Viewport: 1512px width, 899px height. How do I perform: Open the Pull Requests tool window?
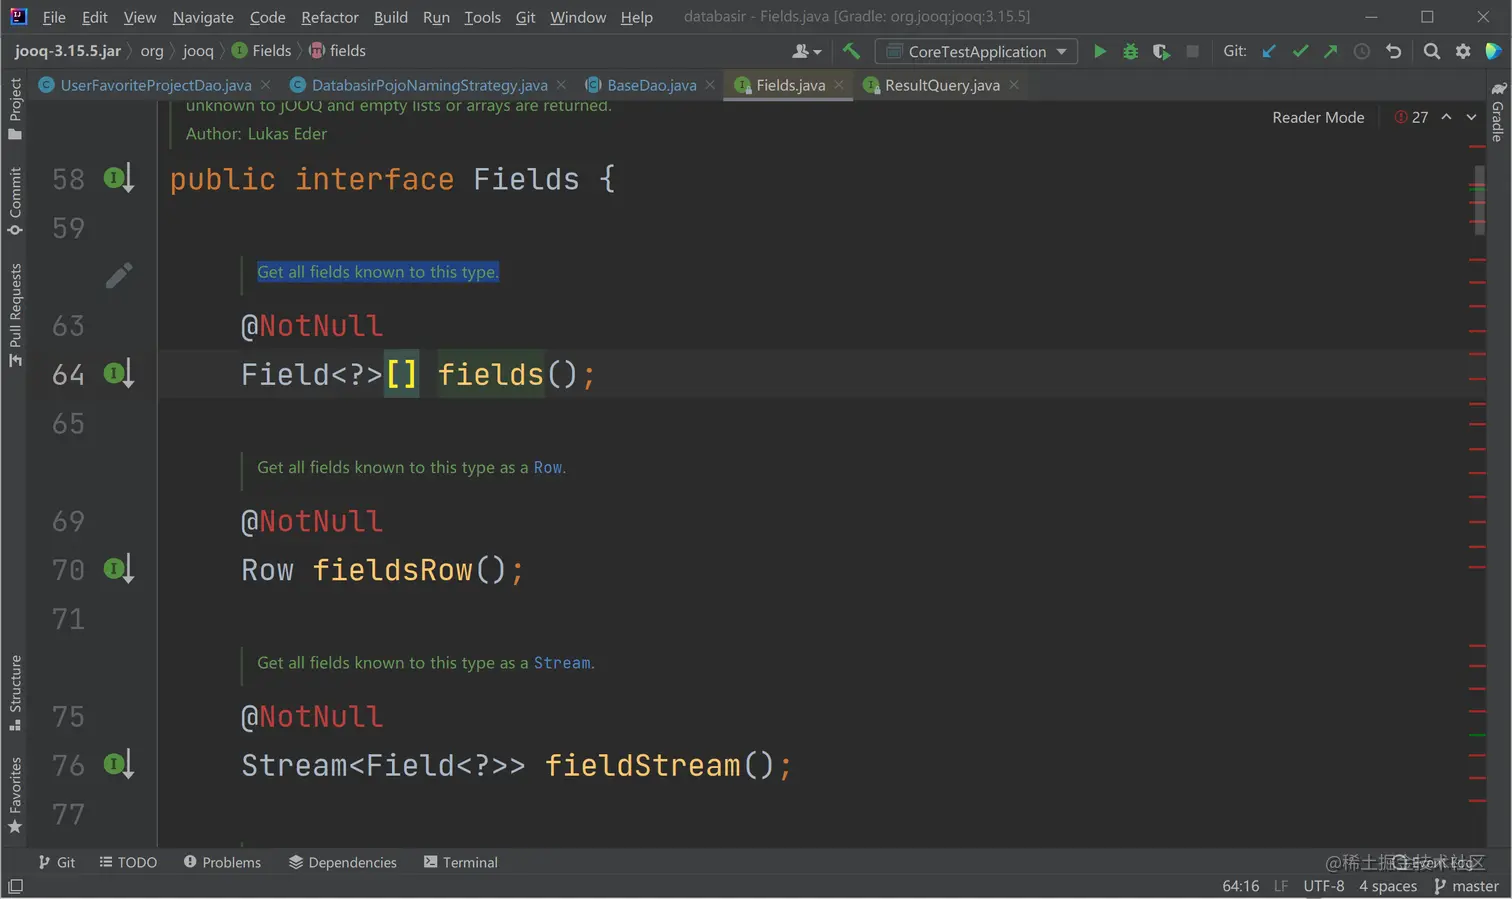tap(15, 314)
